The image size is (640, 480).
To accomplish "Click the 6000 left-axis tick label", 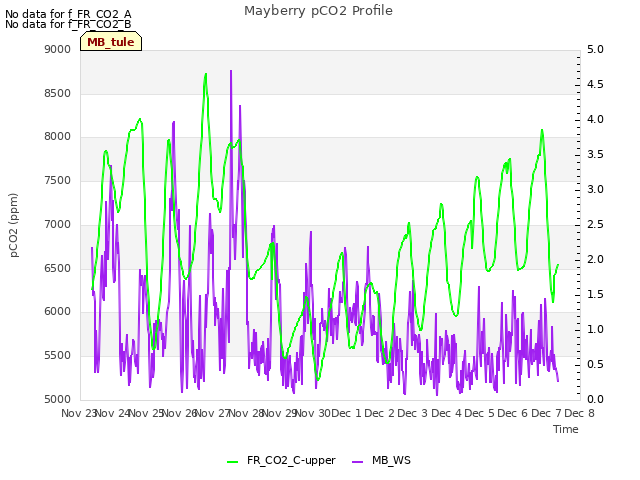I will [58, 311].
